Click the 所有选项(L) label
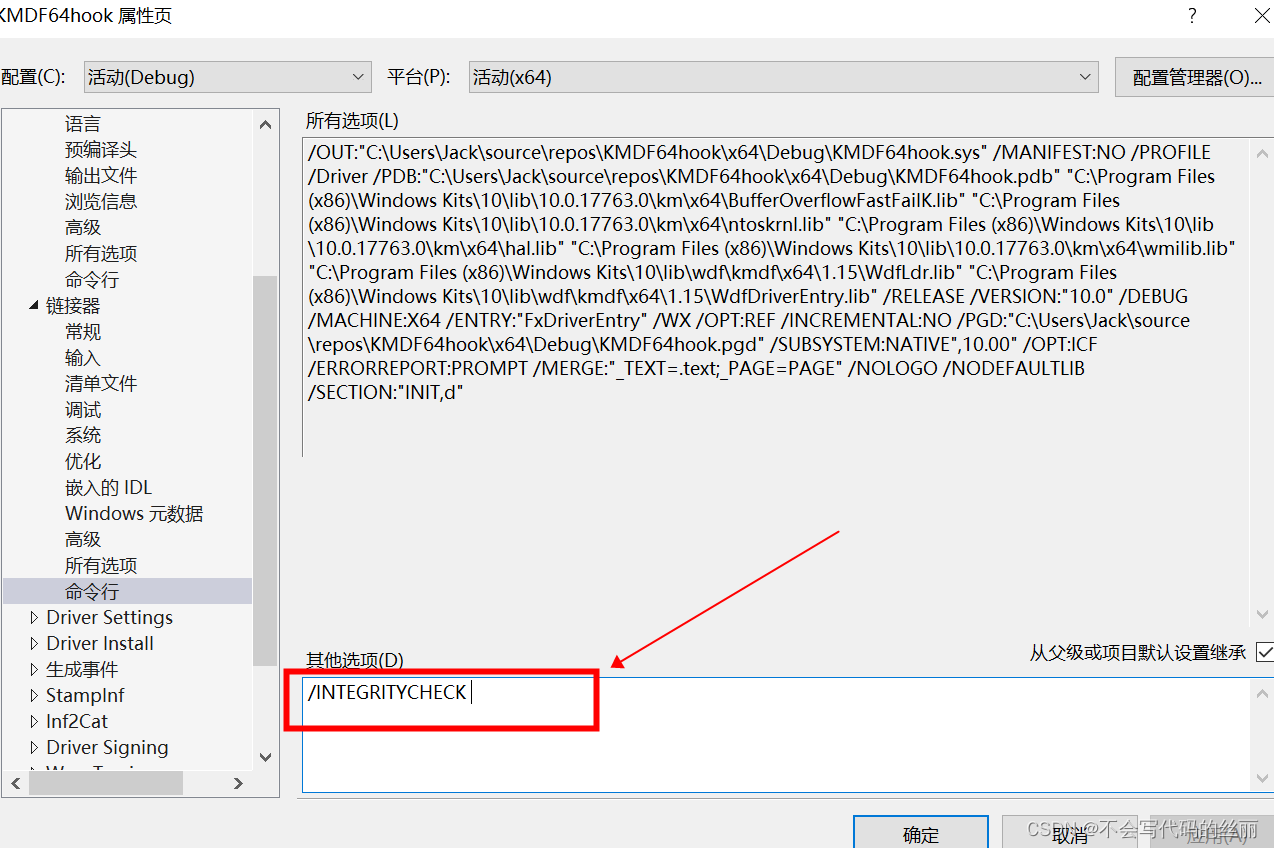Image resolution: width=1274 pixels, height=848 pixels. (352, 121)
